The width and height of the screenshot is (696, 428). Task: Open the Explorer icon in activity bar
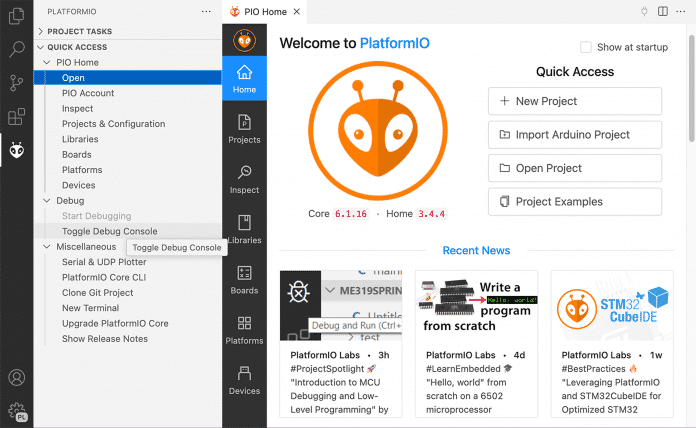(x=16, y=15)
